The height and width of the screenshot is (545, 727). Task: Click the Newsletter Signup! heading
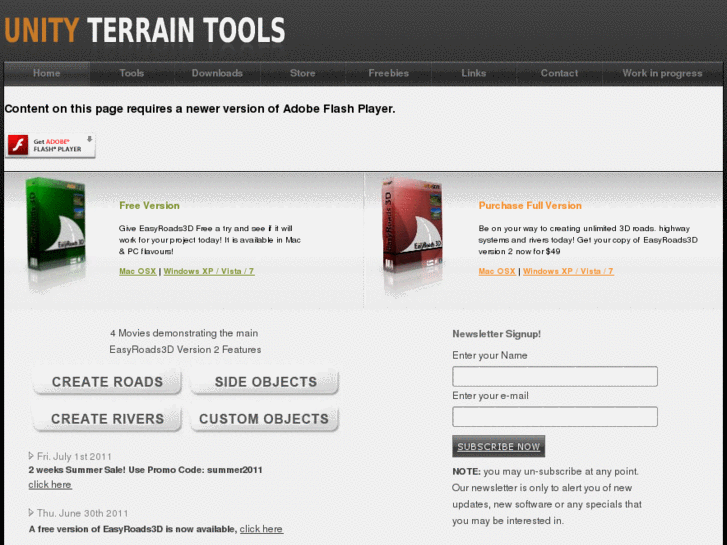click(x=497, y=334)
